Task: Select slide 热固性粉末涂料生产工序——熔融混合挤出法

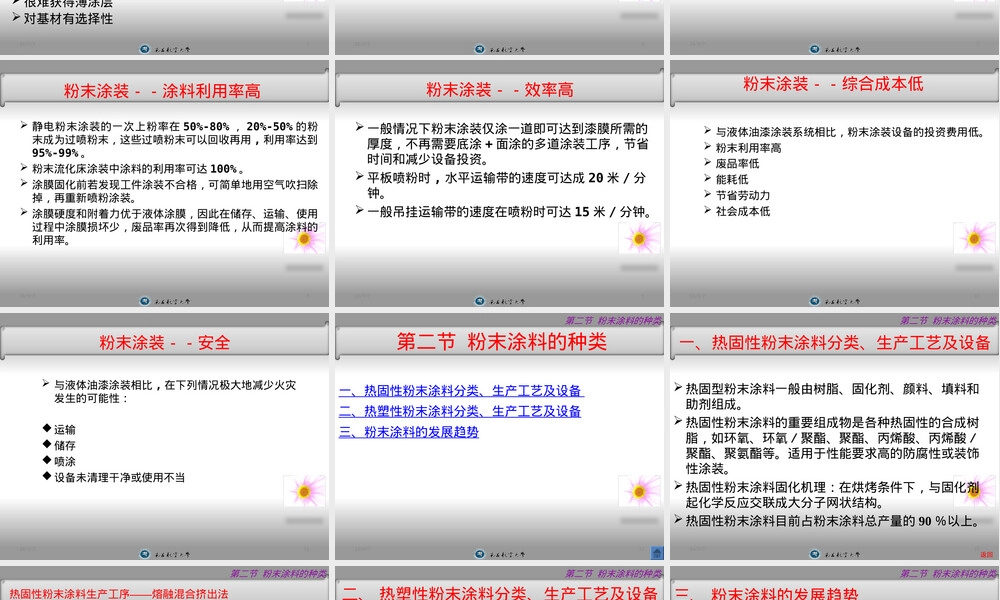Action: (x=164, y=583)
